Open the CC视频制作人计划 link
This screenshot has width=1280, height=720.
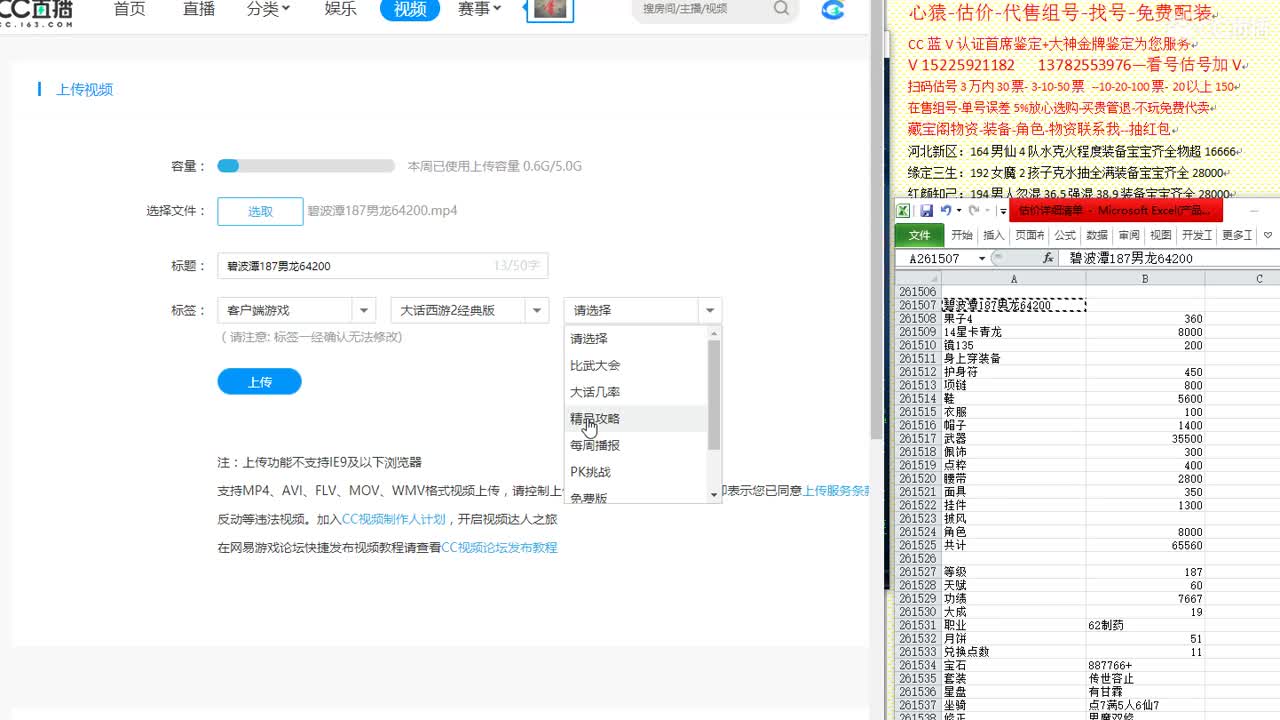coord(394,520)
